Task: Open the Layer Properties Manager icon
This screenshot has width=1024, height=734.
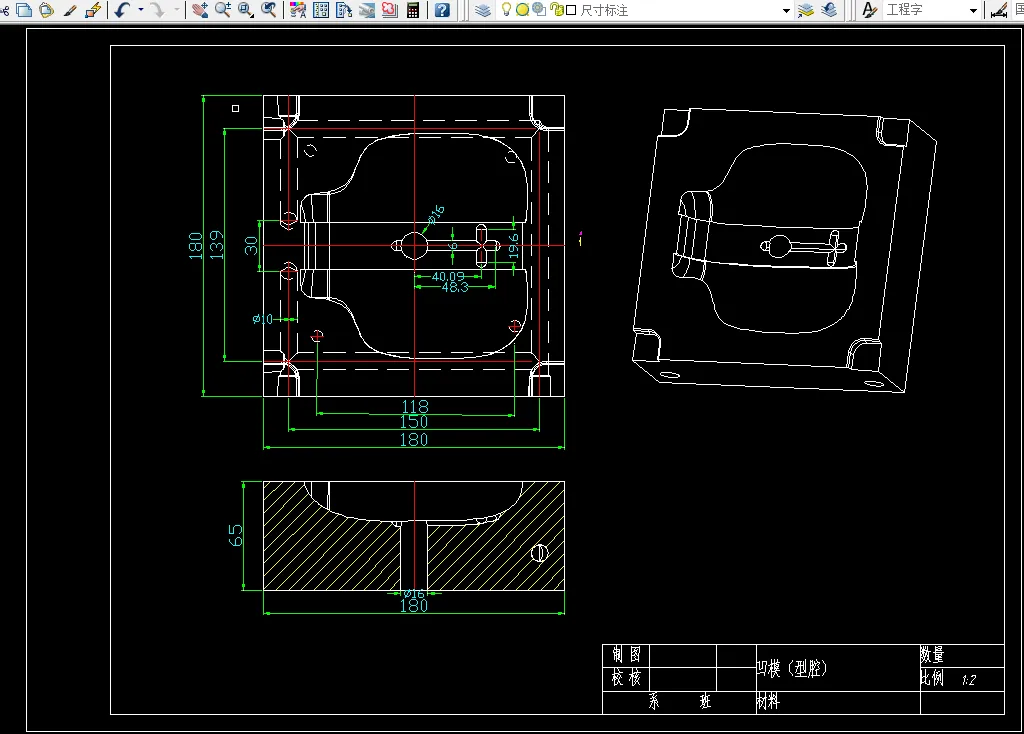Action: click(483, 10)
